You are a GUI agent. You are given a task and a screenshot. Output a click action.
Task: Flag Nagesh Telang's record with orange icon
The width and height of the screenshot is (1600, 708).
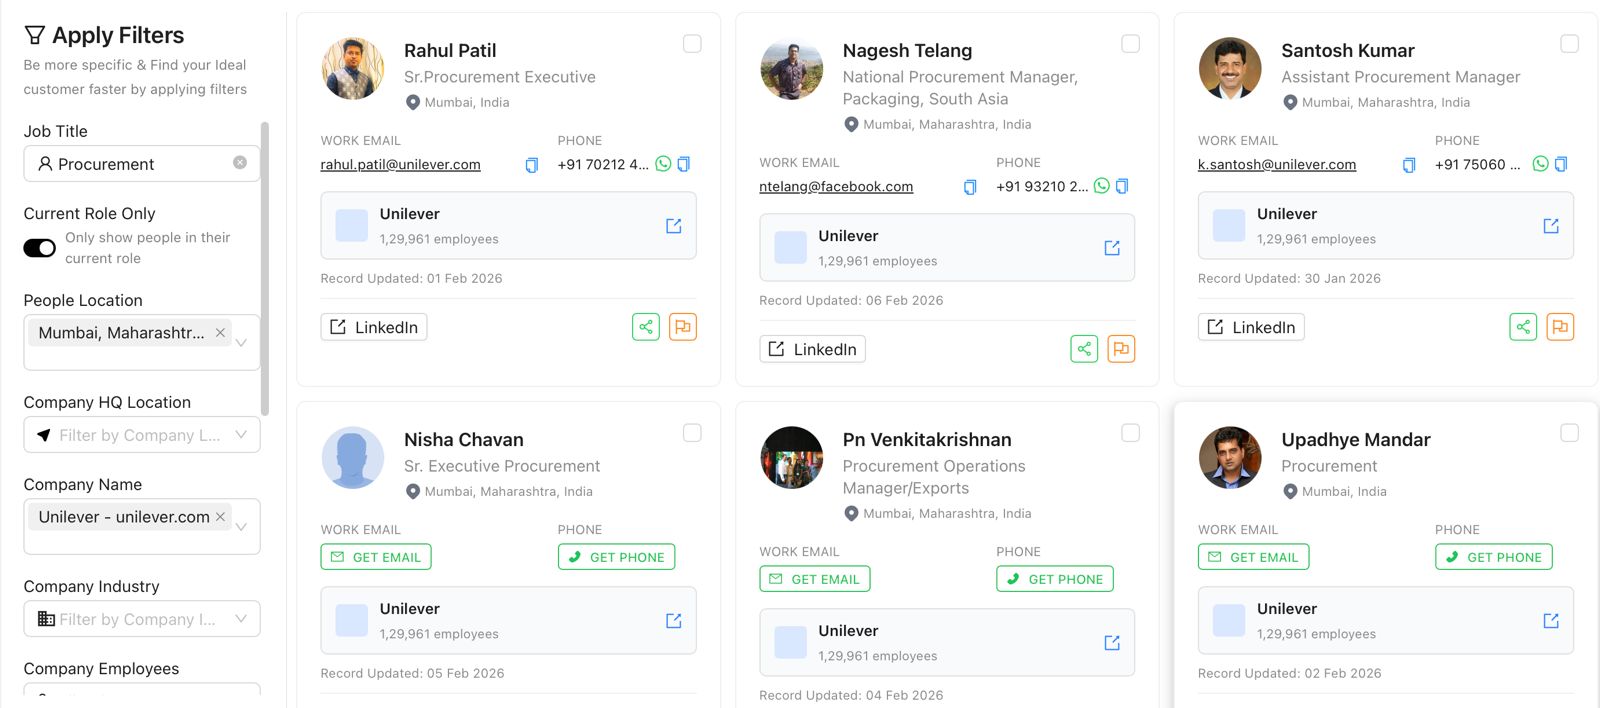1121,349
